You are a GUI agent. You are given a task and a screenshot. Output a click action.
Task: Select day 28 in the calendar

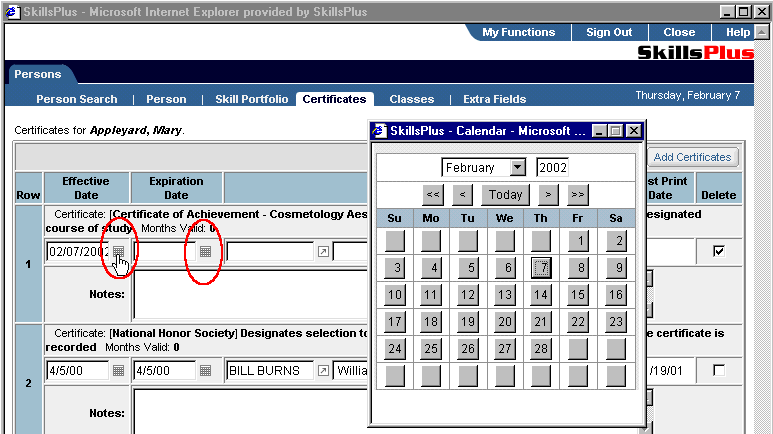click(541, 349)
